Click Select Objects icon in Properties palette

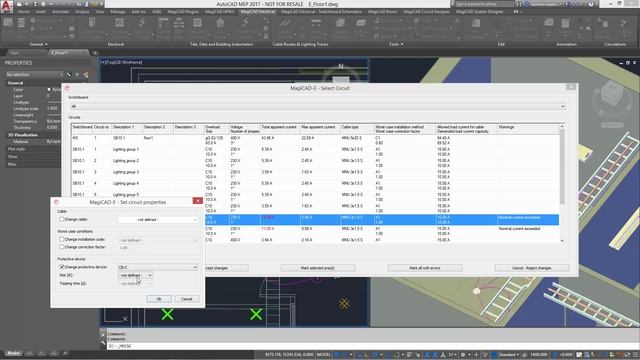(77, 75)
